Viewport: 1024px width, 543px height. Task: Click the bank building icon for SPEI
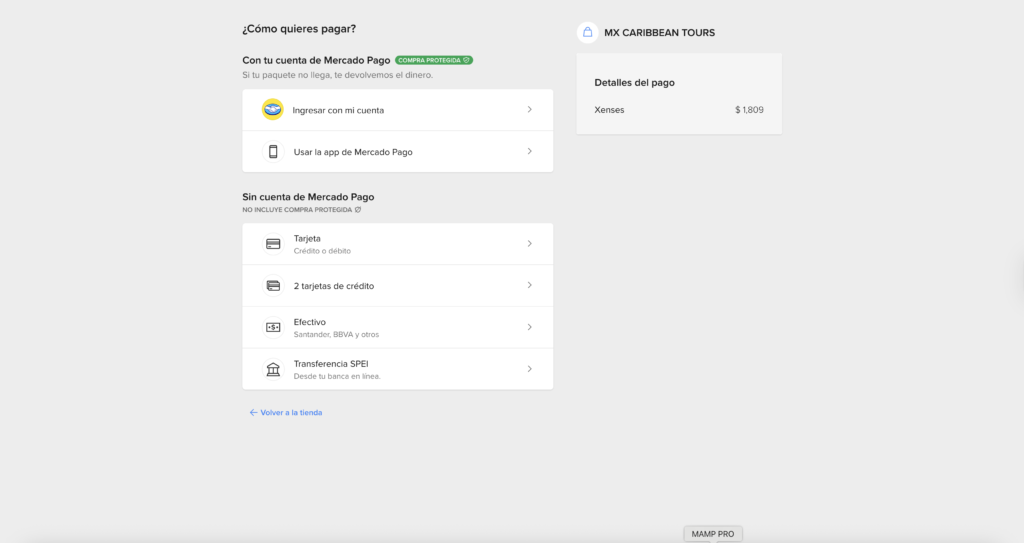coord(273,369)
